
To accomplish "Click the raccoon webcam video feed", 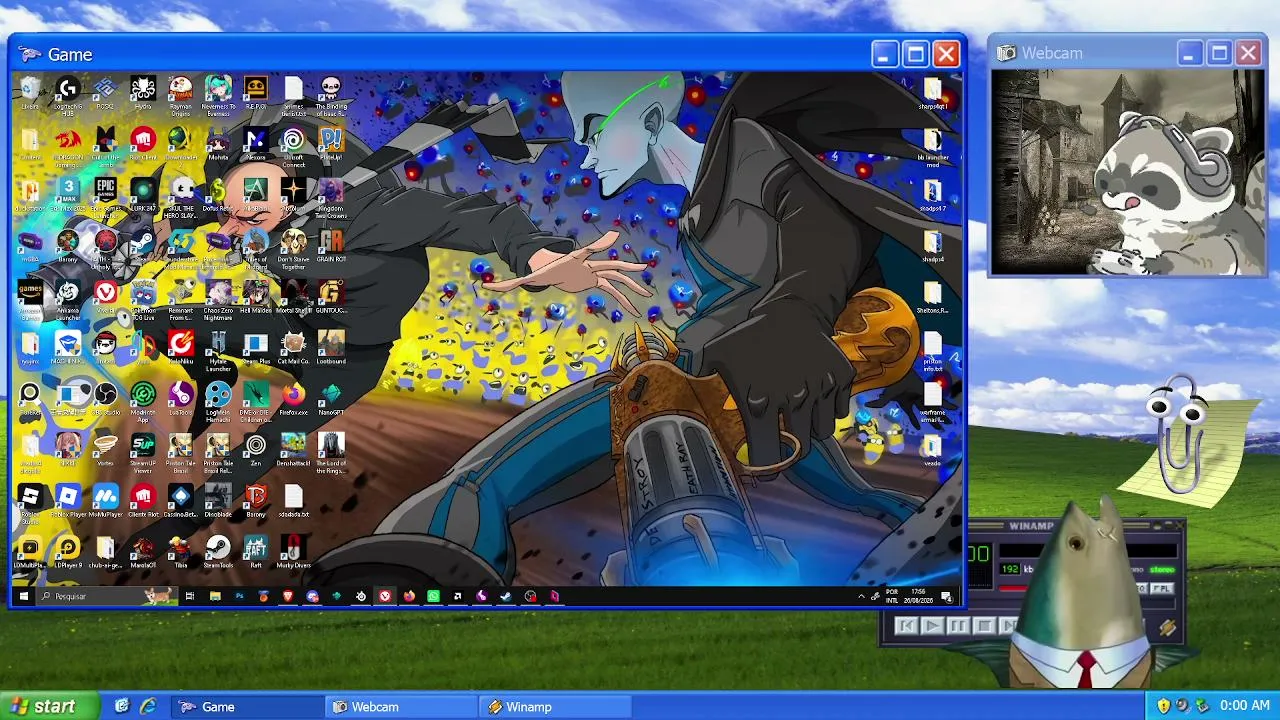I will pos(1128,172).
